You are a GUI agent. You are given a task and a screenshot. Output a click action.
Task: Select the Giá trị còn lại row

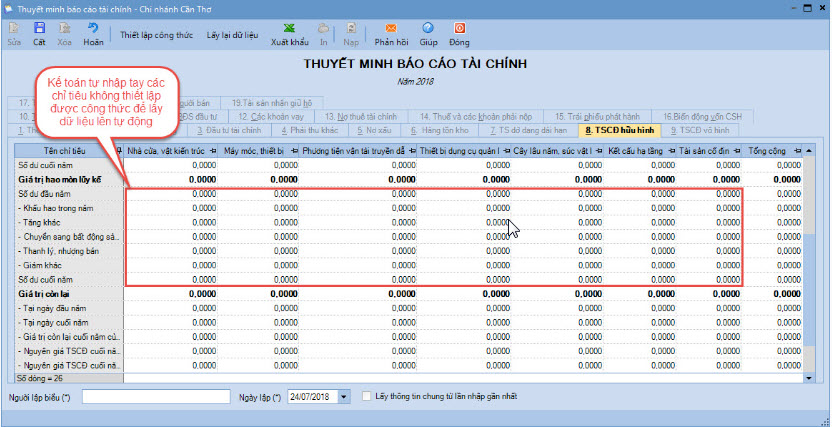click(410, 294)
